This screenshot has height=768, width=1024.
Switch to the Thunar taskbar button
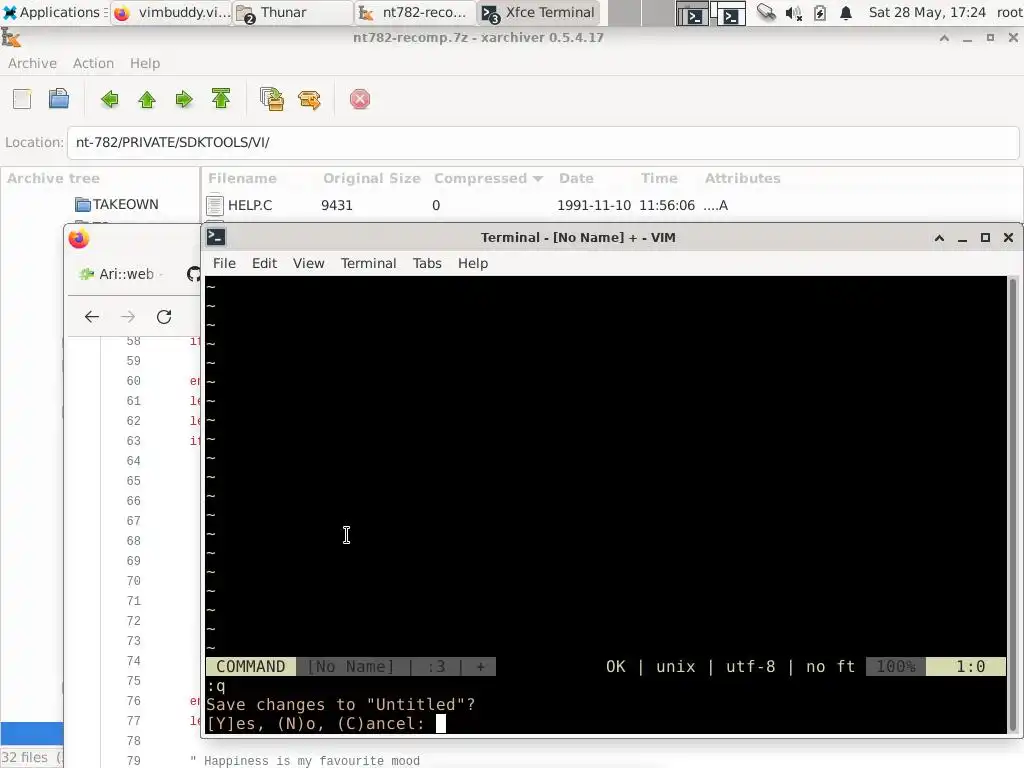coord(293,12)
